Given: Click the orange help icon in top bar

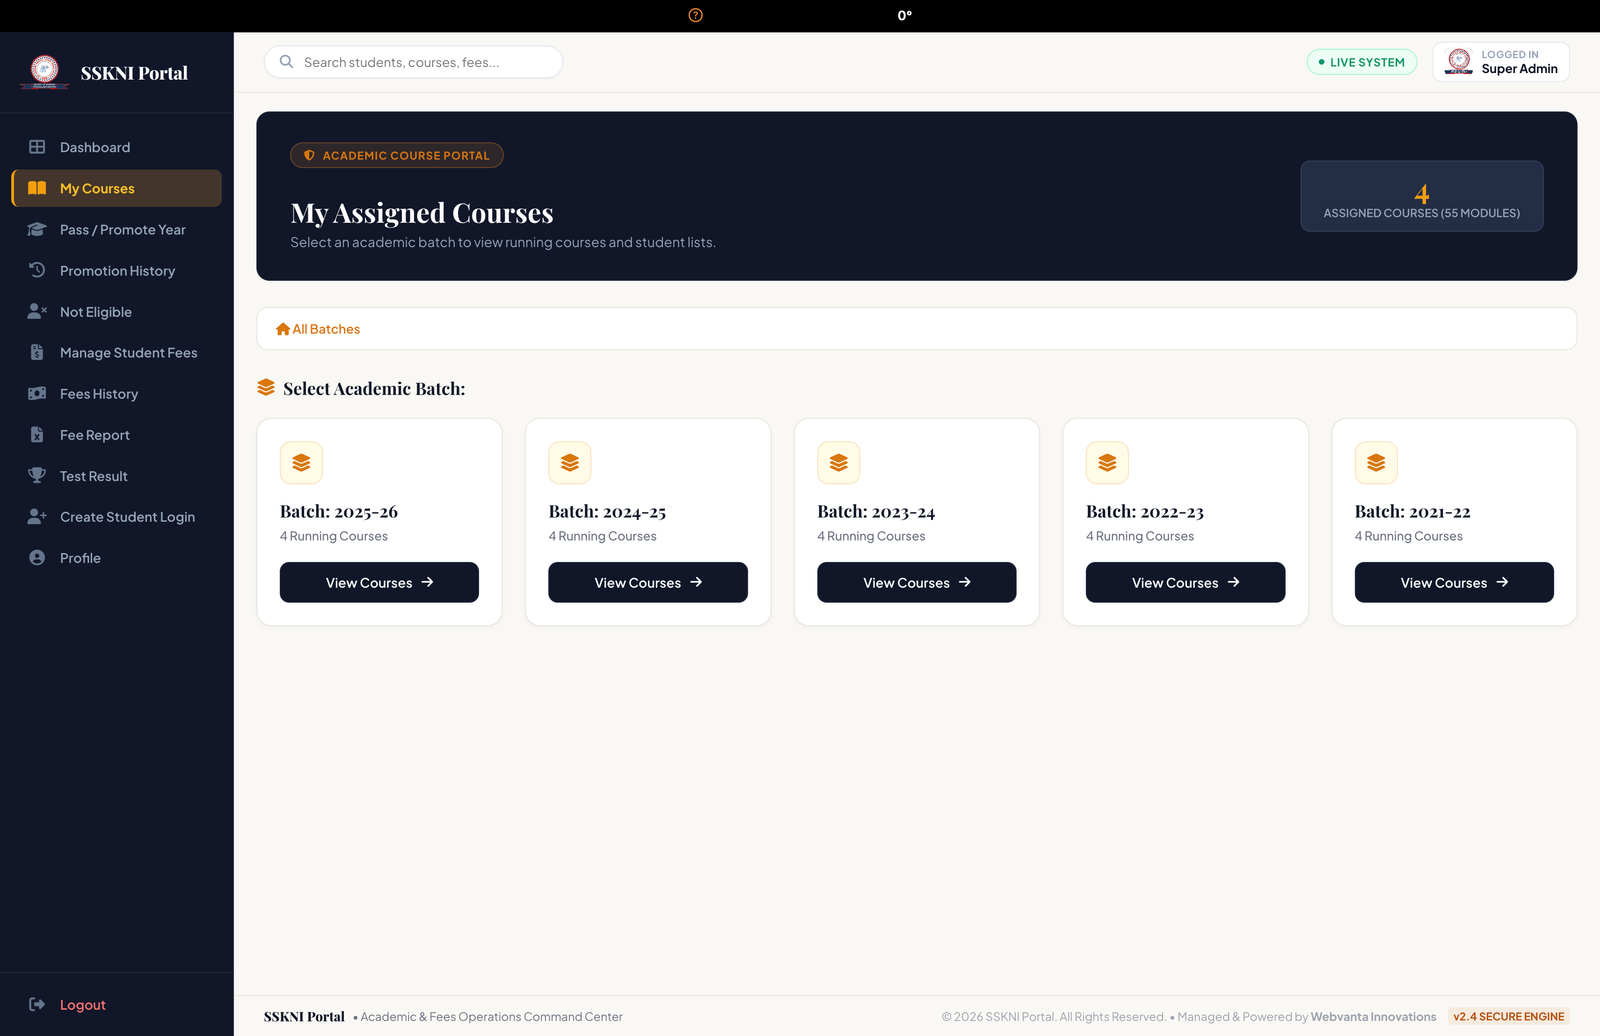Looking at the screenshot, I should (x=696, y=15).
